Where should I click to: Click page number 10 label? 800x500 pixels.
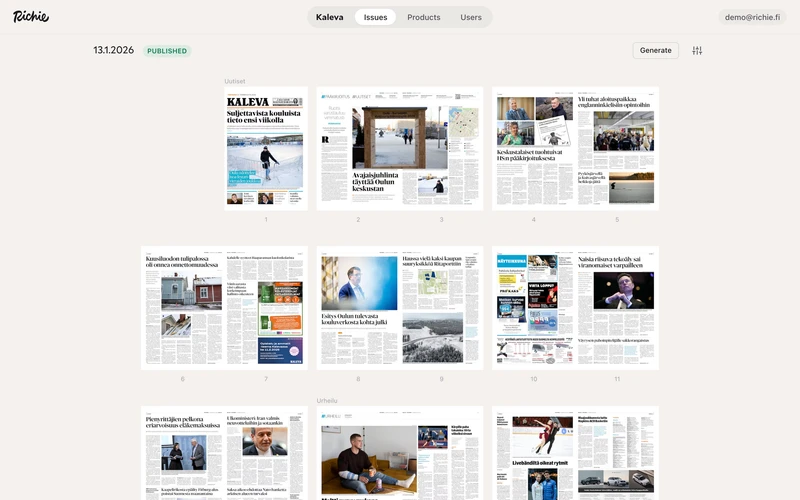click(534, 379)
